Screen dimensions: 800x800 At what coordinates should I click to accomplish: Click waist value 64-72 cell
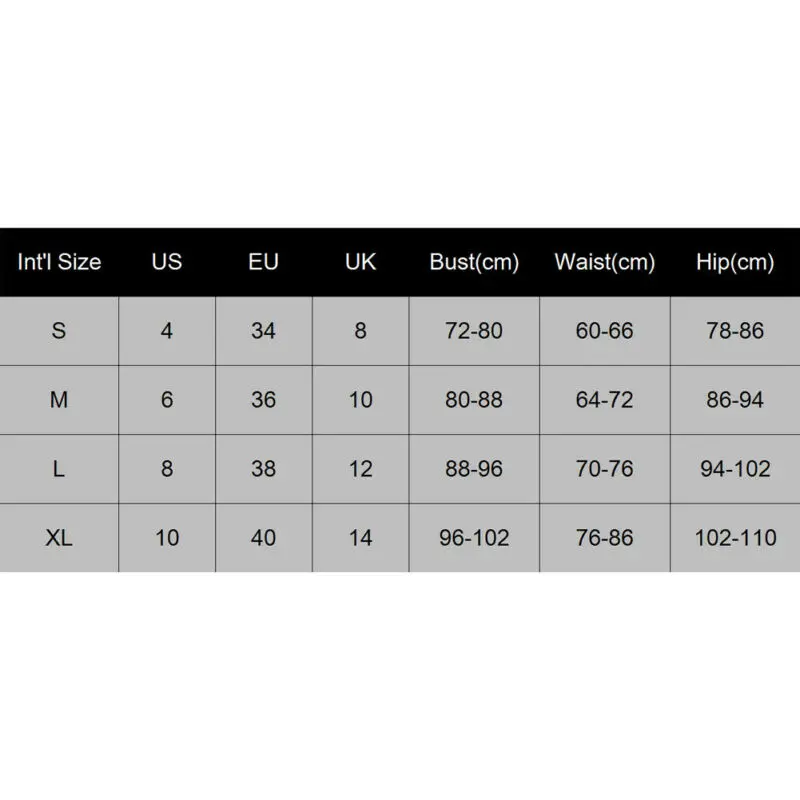(x=604, y=400)
